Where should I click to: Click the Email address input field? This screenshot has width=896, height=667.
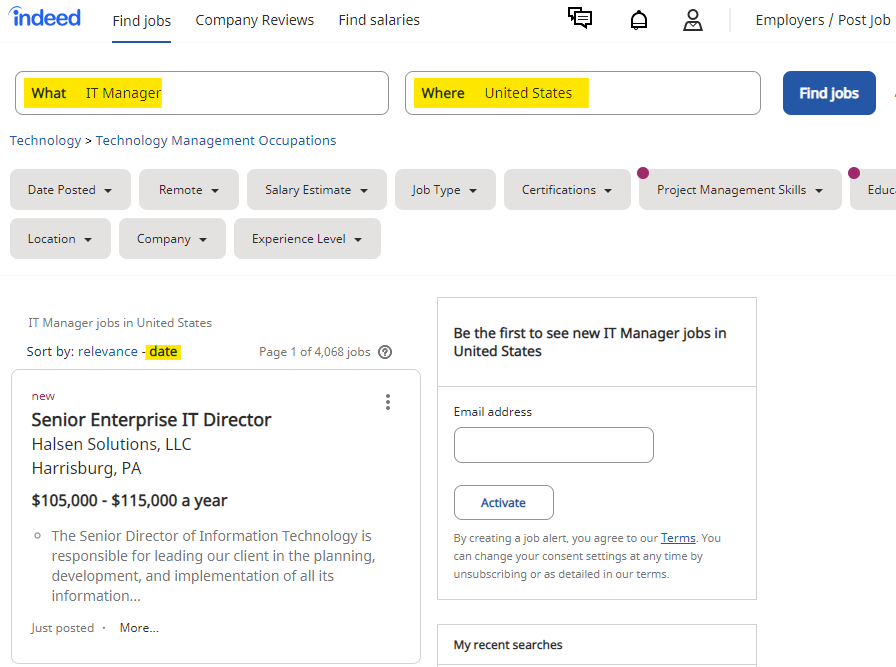(553, 445)
